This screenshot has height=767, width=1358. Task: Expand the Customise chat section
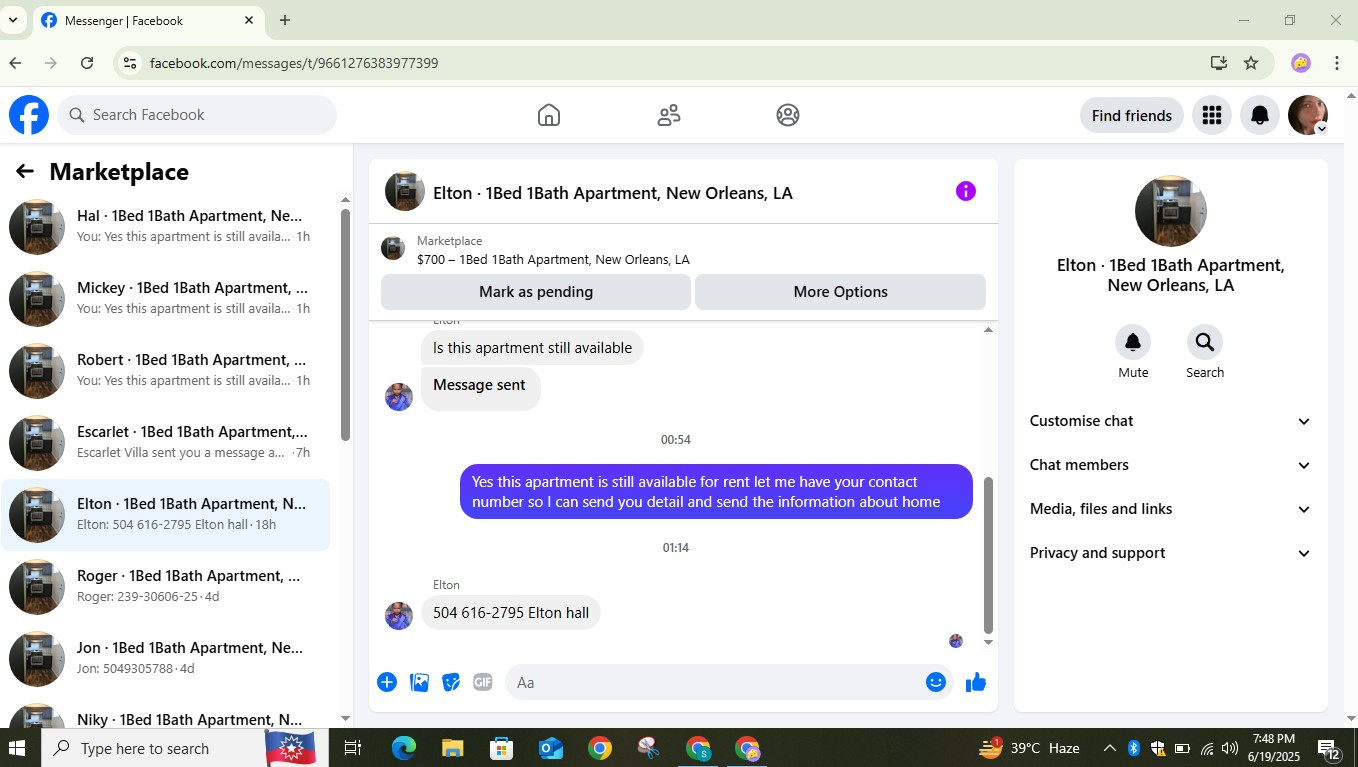pos(1171,421)
